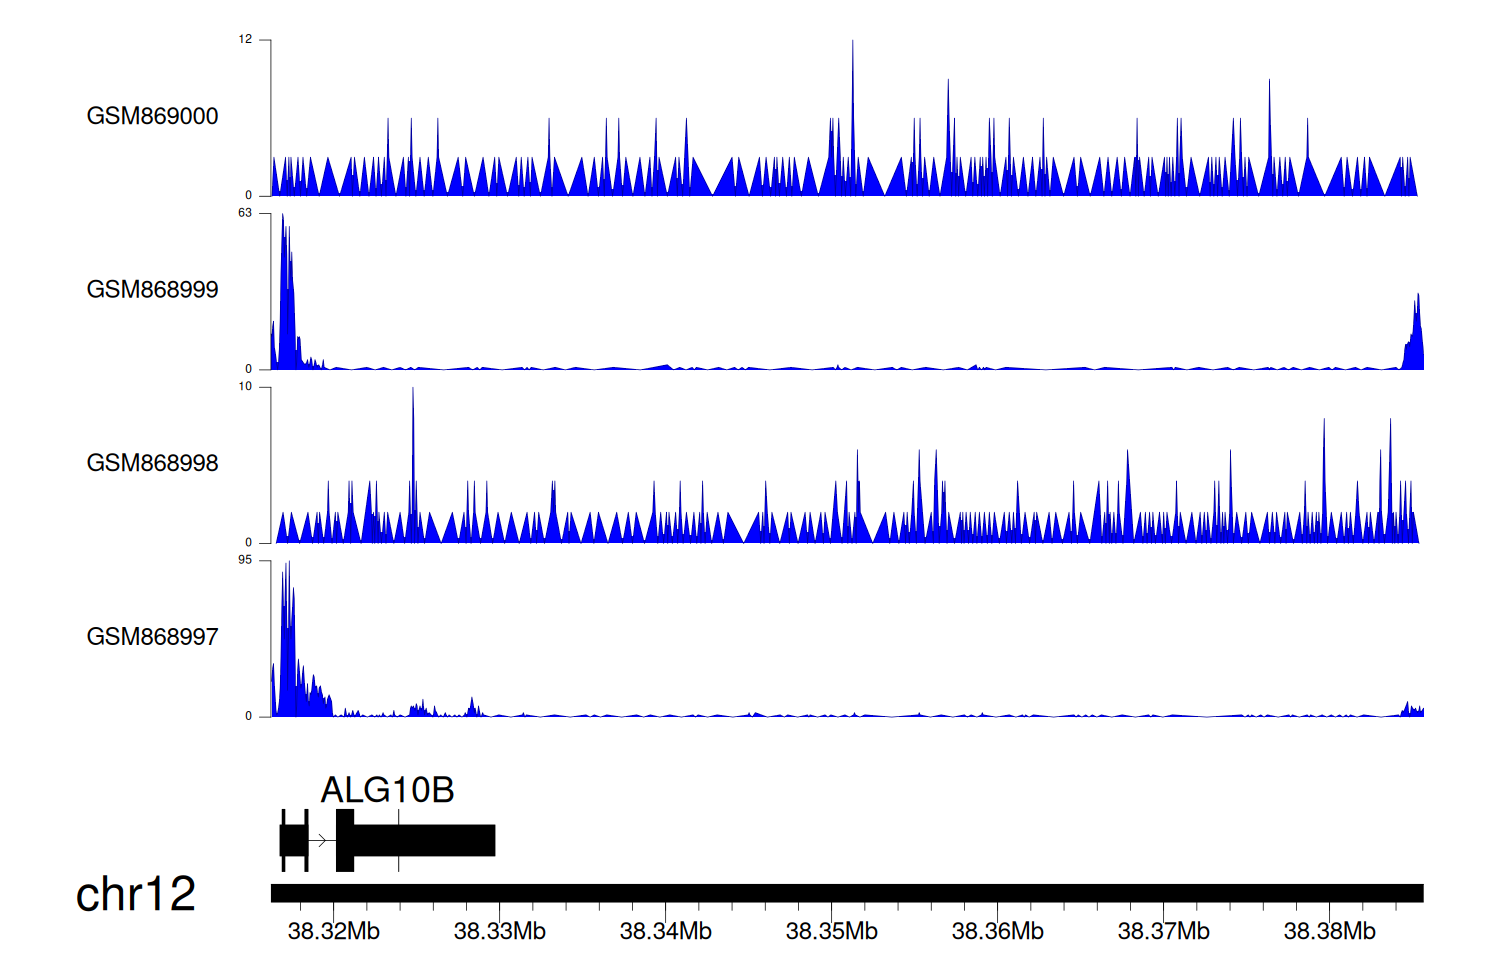This screenshot has height=980, width=1500.
Task: Select the 38.36Mb tick label
Action: pos(997,932)
